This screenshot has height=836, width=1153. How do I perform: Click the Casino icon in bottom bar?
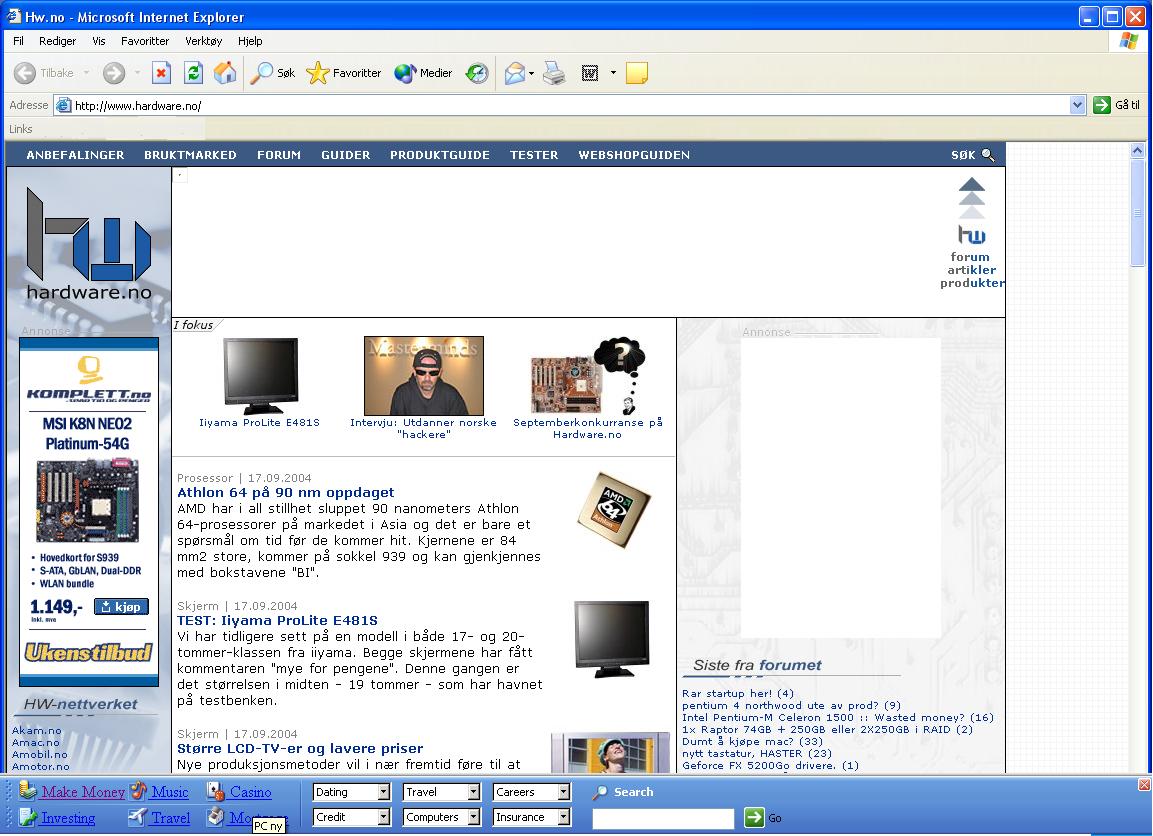215,791
